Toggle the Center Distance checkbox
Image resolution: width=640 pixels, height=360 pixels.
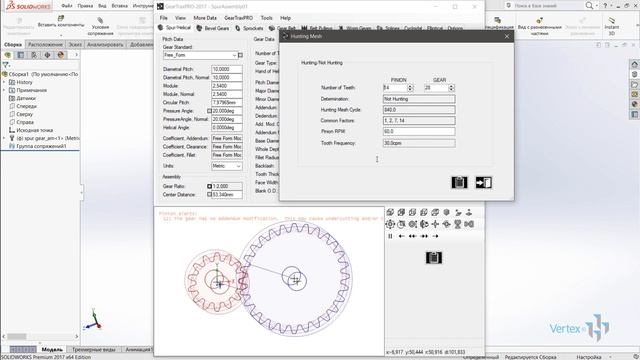click(x=209, y=195)
